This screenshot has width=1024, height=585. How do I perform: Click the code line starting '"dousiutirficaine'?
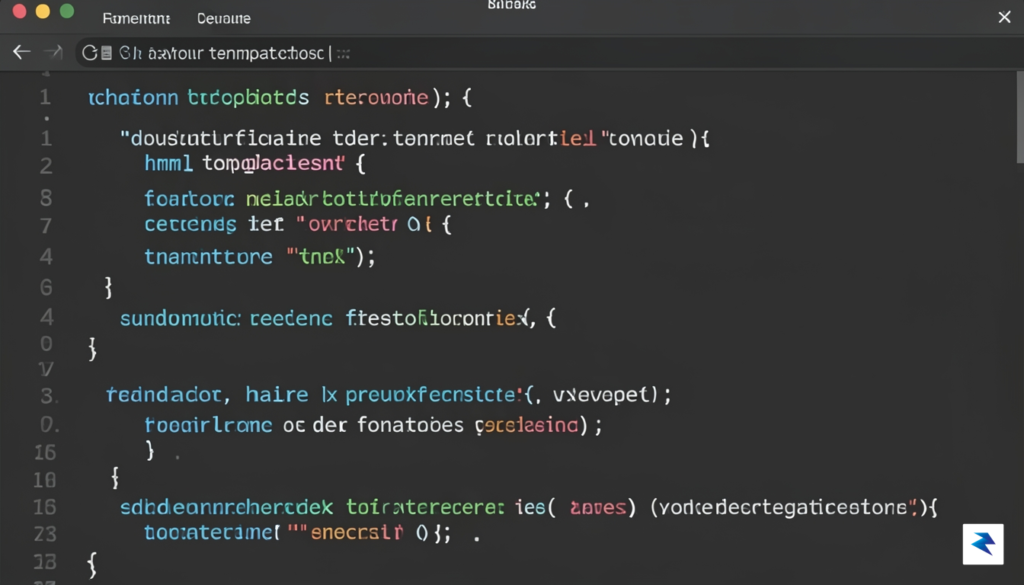pyautogui.click(x=415, y=138)
